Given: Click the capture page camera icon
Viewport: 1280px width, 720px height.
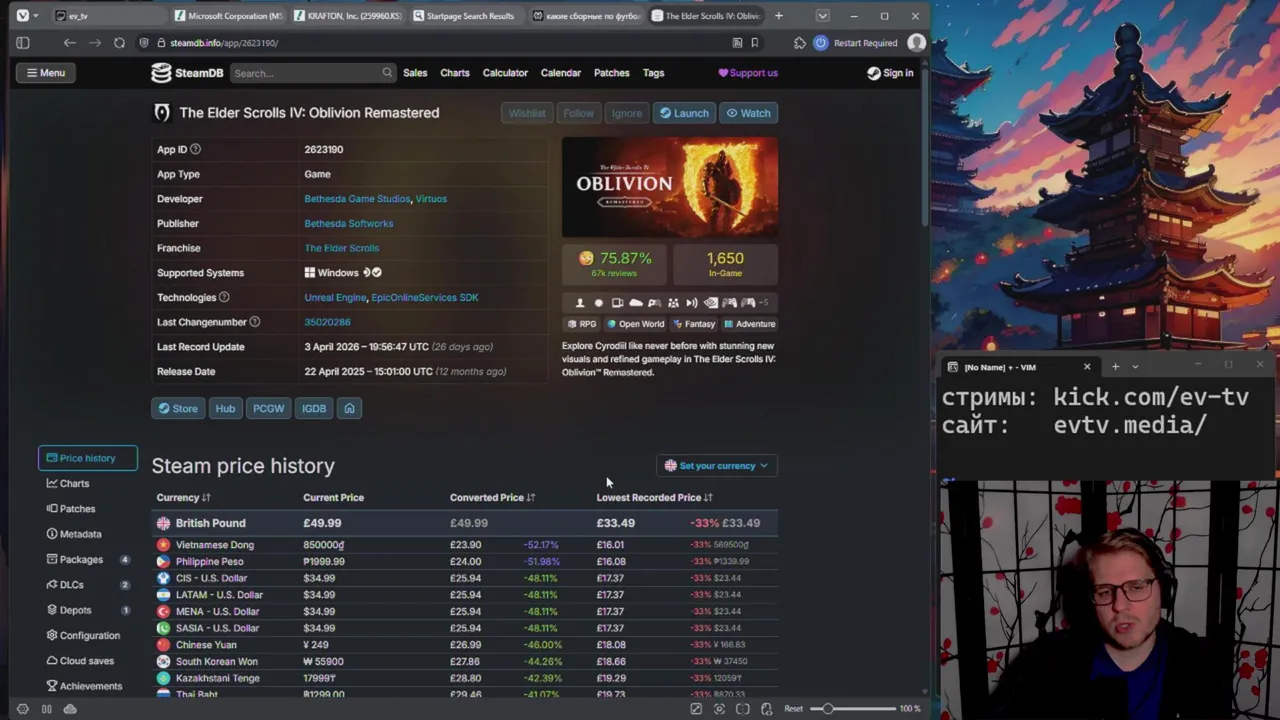Looking at the screenshot, I should point(719,709).
